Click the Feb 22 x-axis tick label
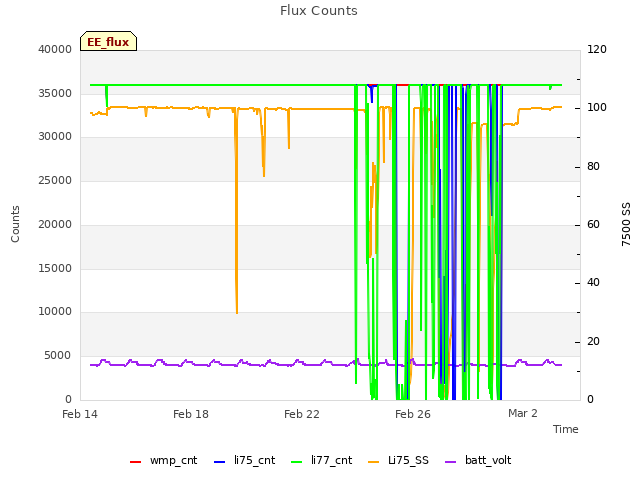This screenshot has height=480, width=640. pyautogui.click(x=302, y=414)
